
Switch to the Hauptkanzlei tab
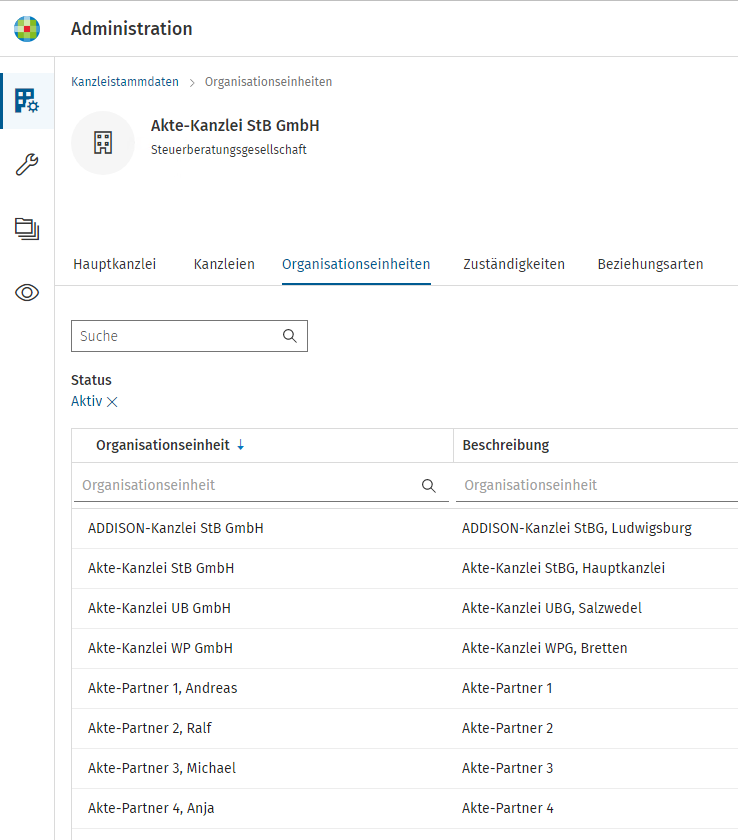pyautogui.click(x=115, y=264)
